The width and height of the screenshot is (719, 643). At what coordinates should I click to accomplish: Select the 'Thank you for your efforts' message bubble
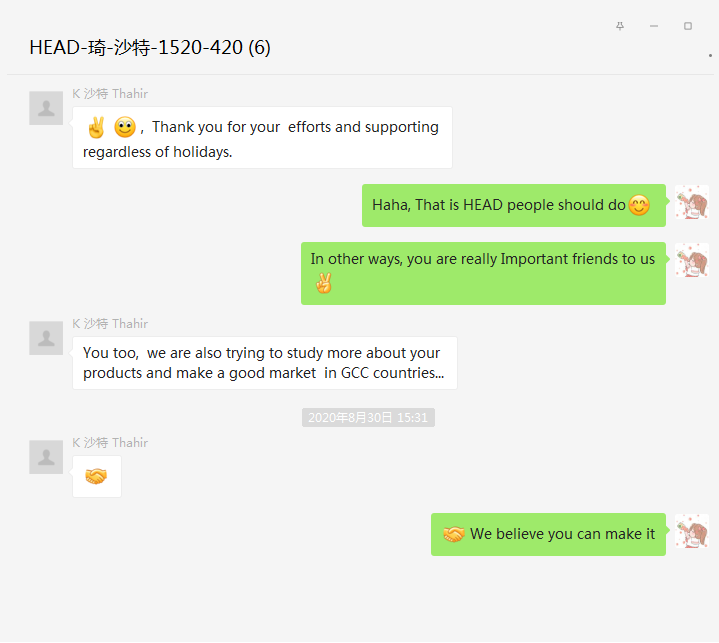(262, 138)
